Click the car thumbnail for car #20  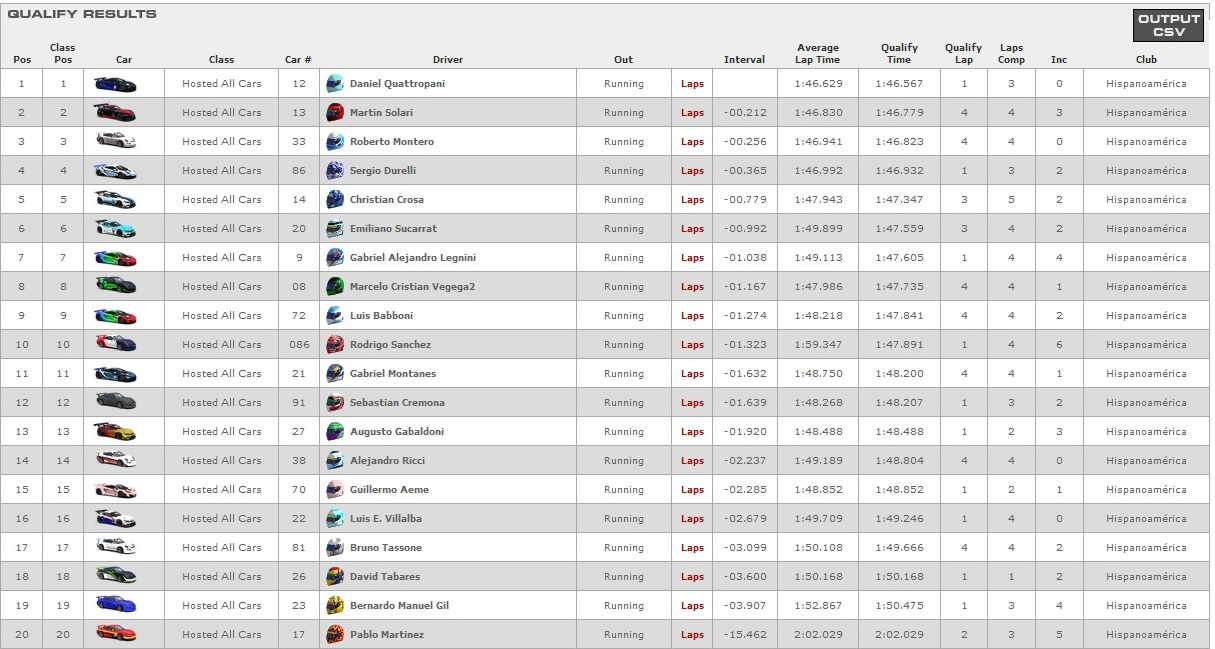(115, 229)
